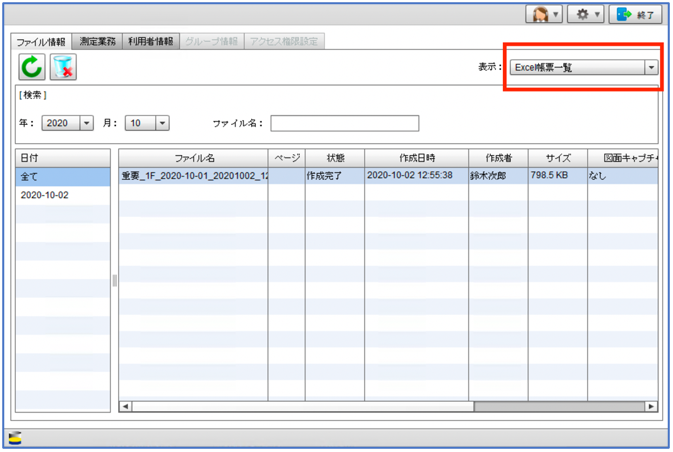The image size is (673, 452).
Task: Open the gear settings menu
Action: tap(586, 15)
